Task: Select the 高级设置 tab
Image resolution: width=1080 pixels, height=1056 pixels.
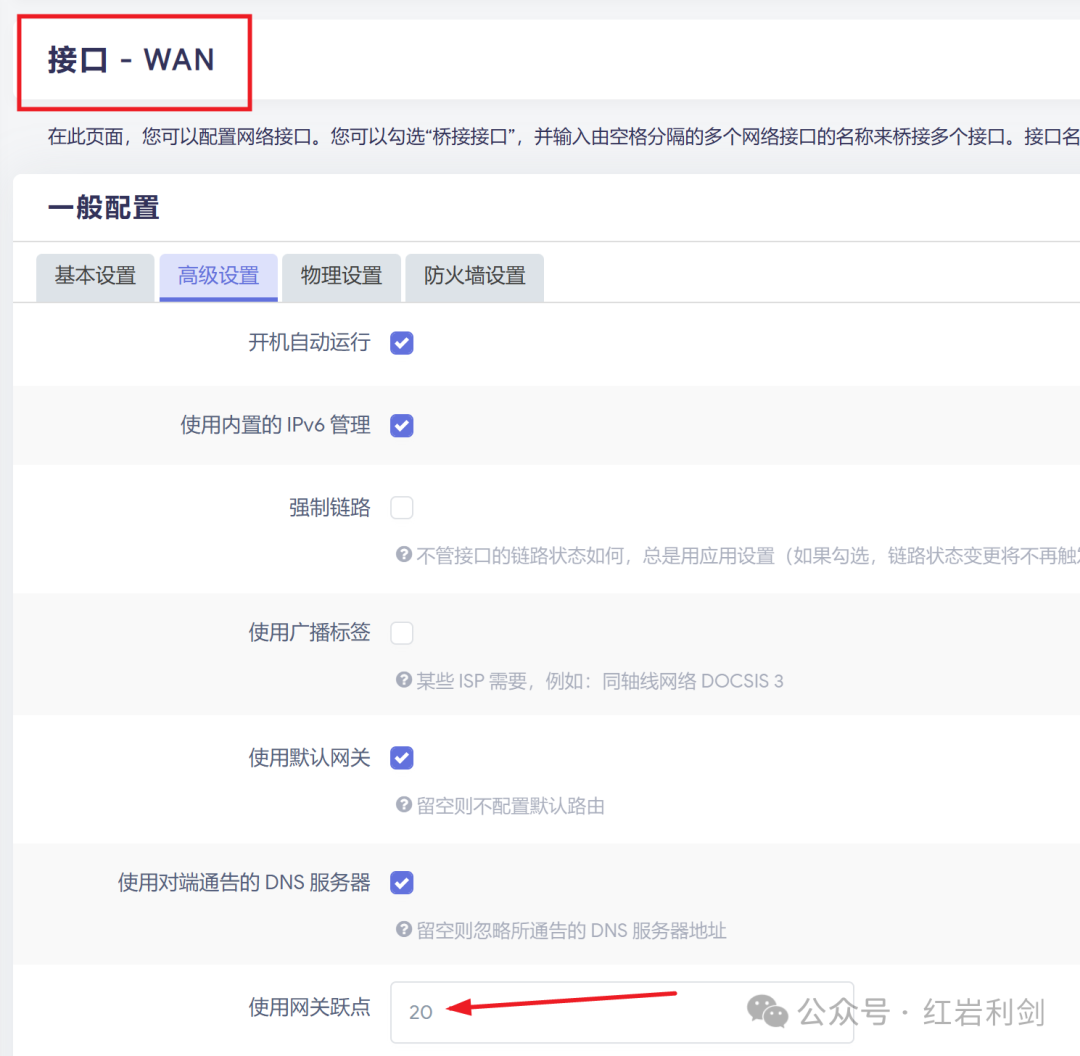Action: [x=218, y=276]
